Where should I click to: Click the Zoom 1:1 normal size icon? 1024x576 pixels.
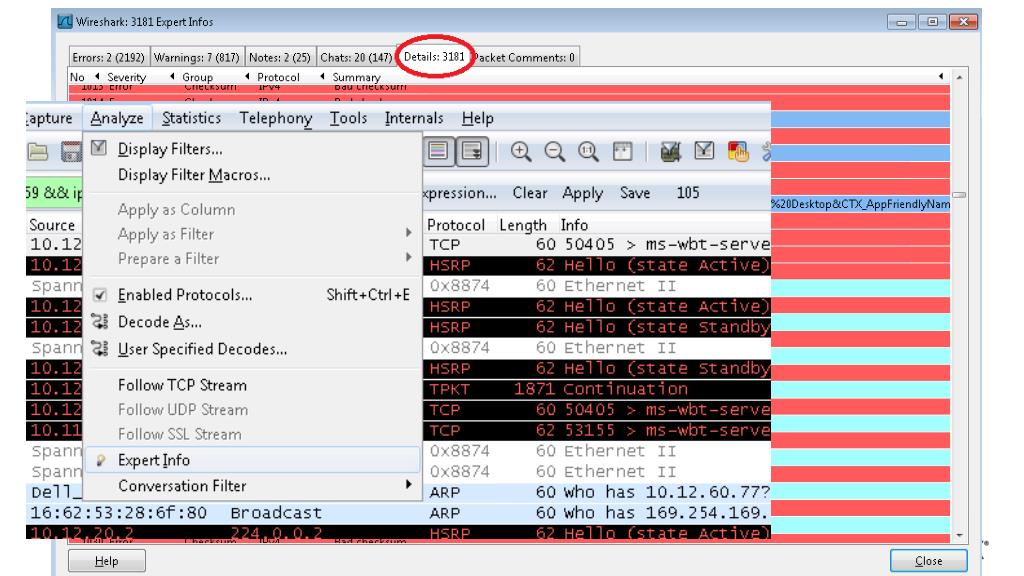(588, 152)
